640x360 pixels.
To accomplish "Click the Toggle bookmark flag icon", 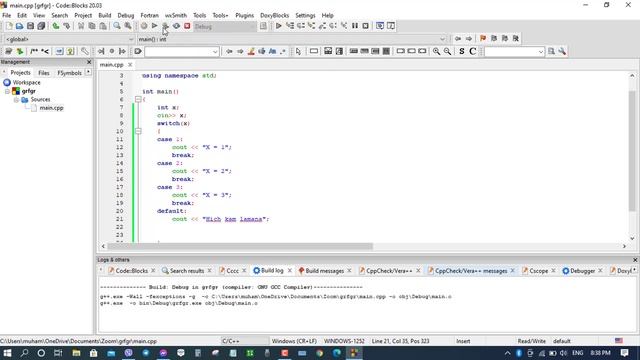I will (x=483, y=38).
